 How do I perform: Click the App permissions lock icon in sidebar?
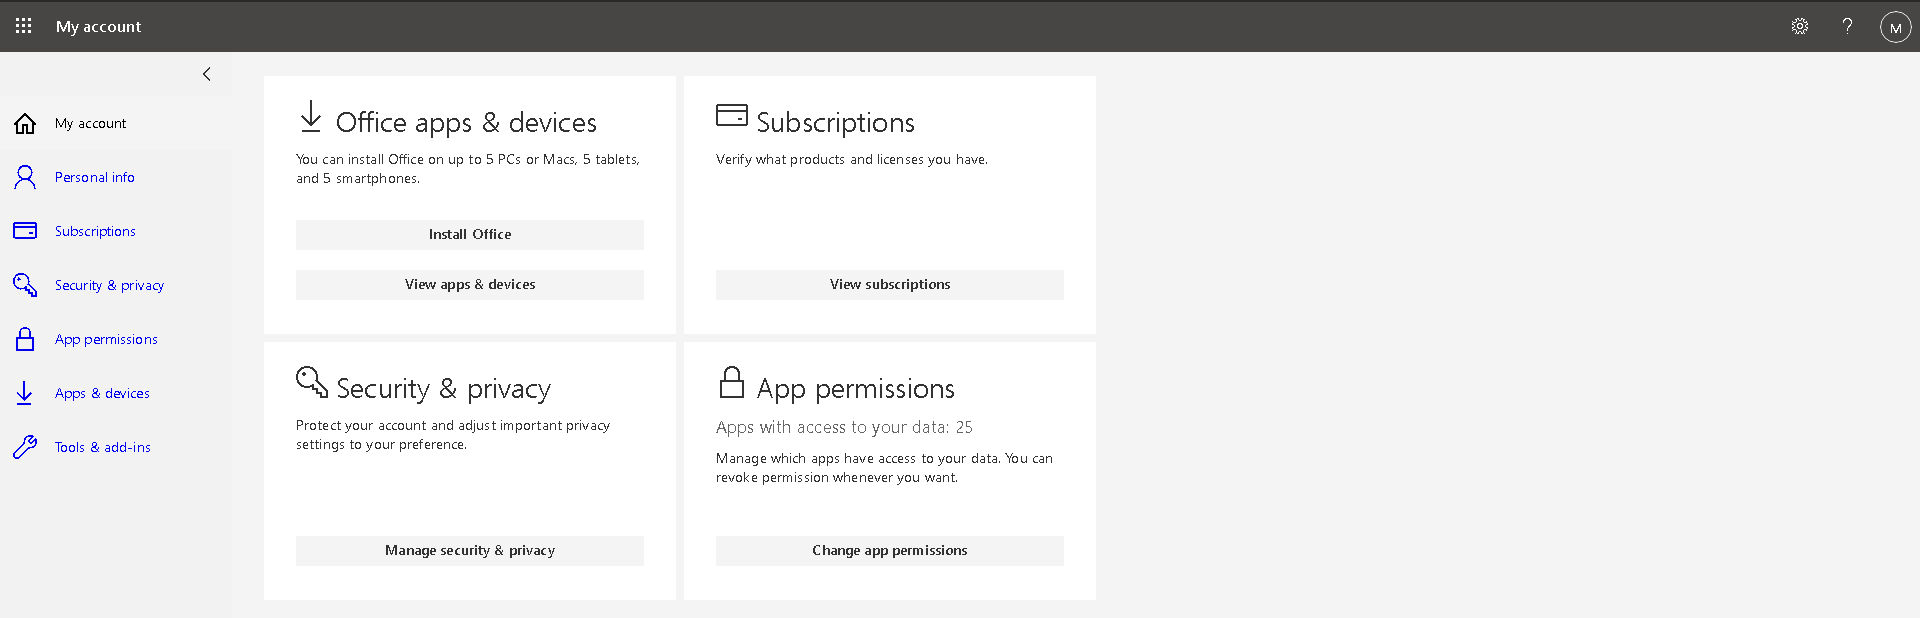coord(25,339)
